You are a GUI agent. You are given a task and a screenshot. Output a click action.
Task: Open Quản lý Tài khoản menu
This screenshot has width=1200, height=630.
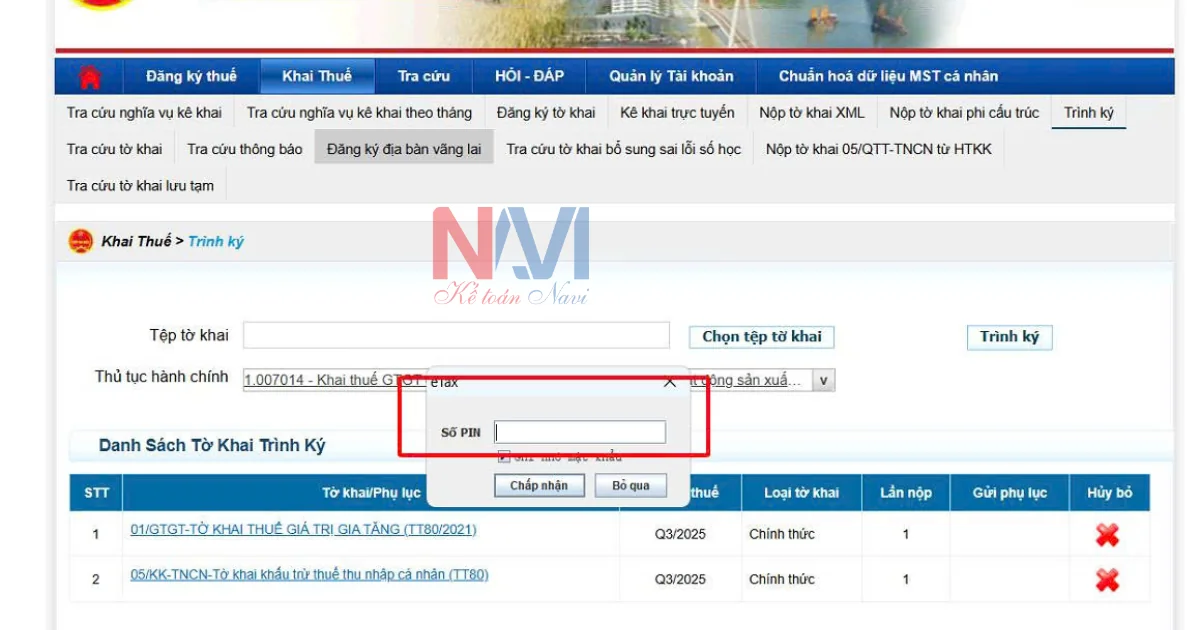pos(671,77)
